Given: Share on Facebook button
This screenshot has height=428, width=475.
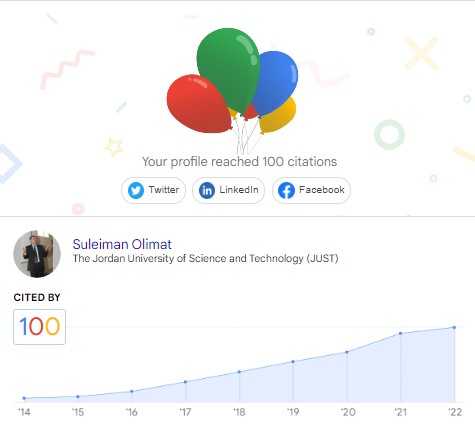Looking at the screenshot, I should 311,190.
